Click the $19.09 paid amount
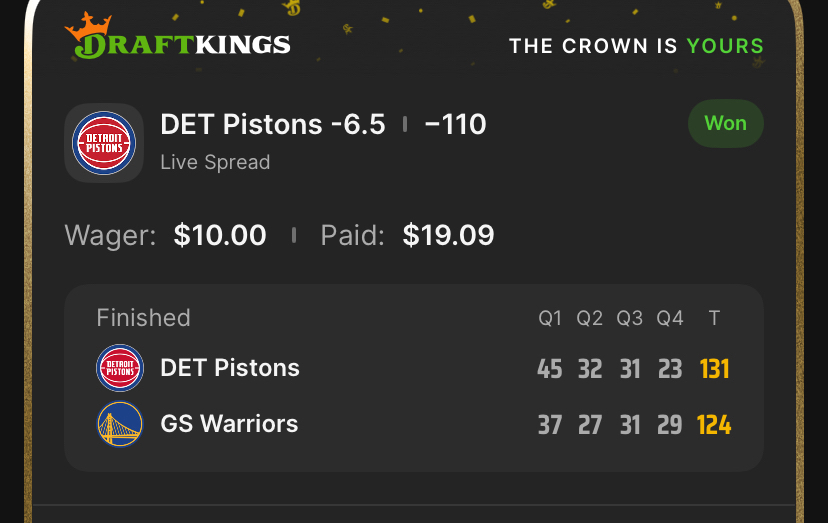The width and height of the screenshot is (828, 523). 448,235
